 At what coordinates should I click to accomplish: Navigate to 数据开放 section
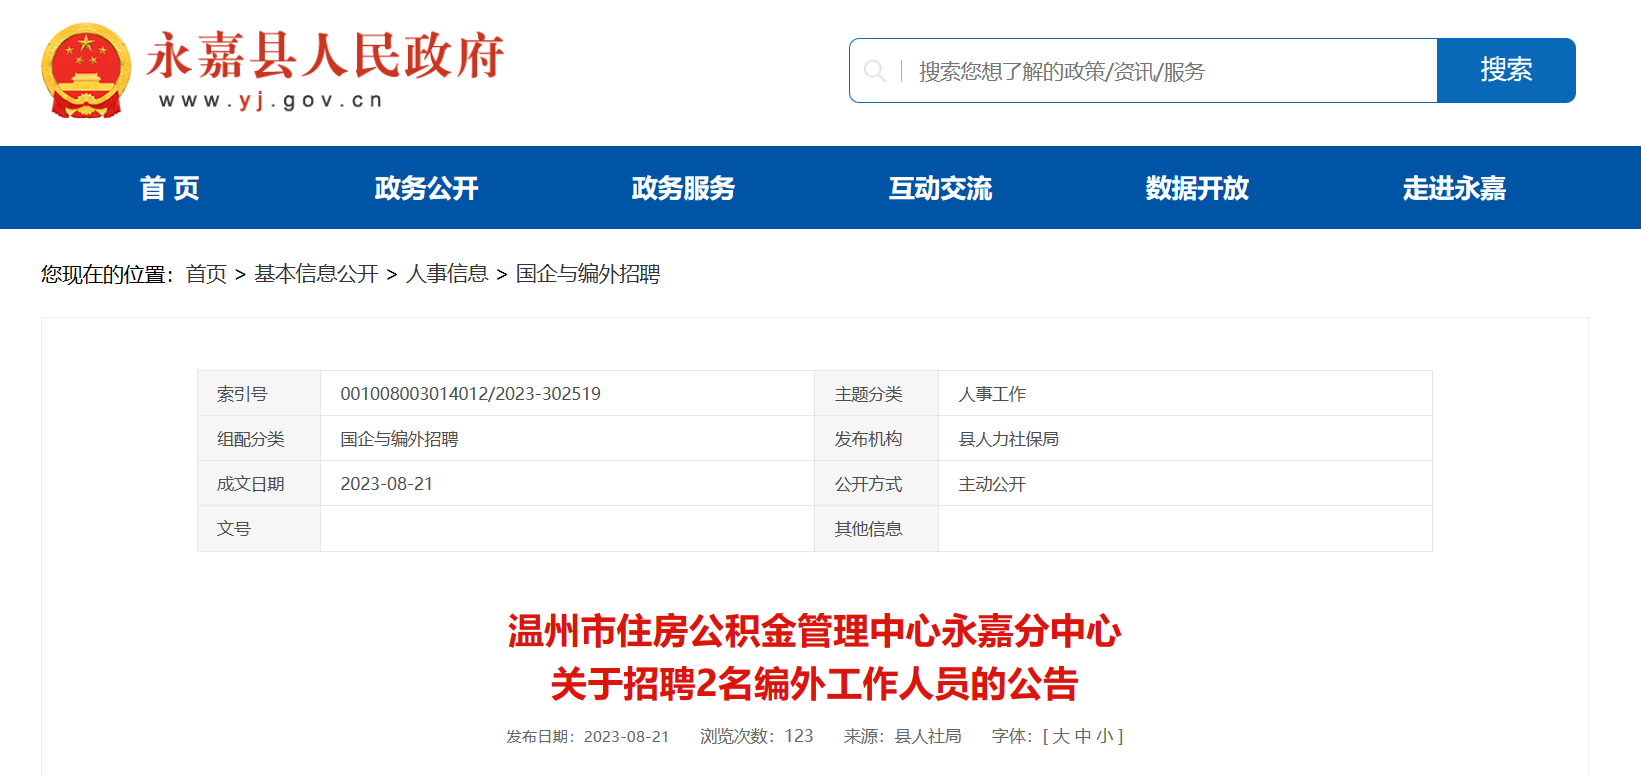point(1197,188)
